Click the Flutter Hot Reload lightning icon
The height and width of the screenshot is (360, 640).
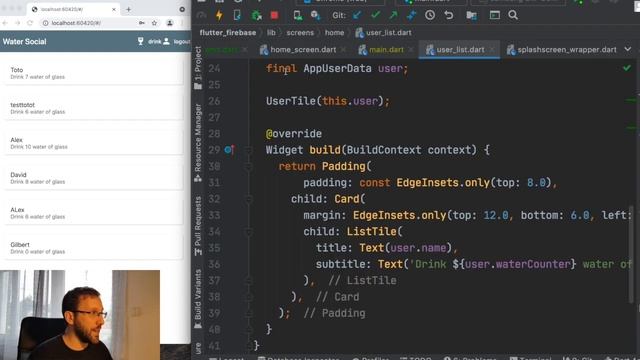tap(219, 16)
